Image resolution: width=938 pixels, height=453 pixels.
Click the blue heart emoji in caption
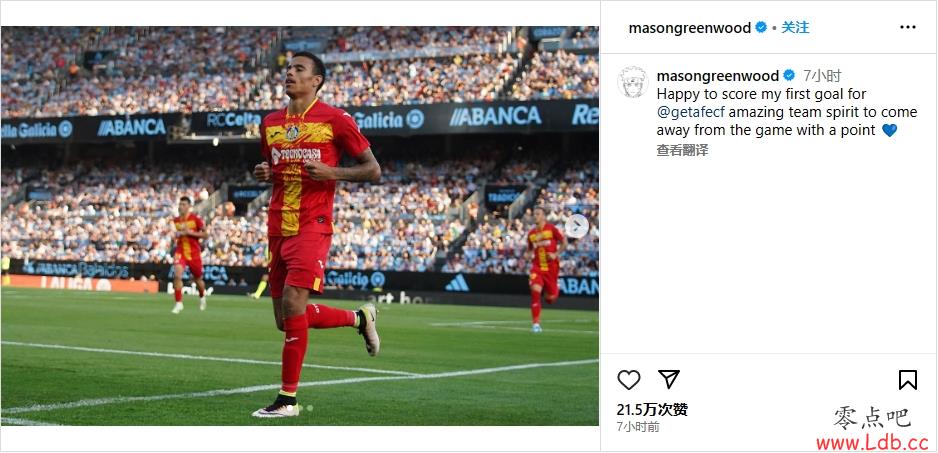point(890,130)
